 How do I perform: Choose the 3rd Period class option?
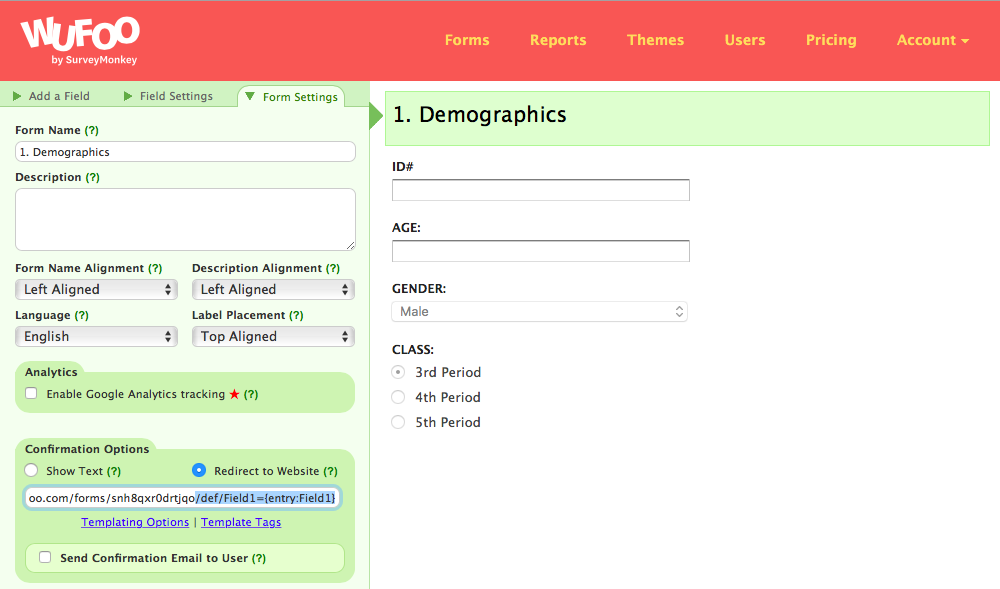398,372
